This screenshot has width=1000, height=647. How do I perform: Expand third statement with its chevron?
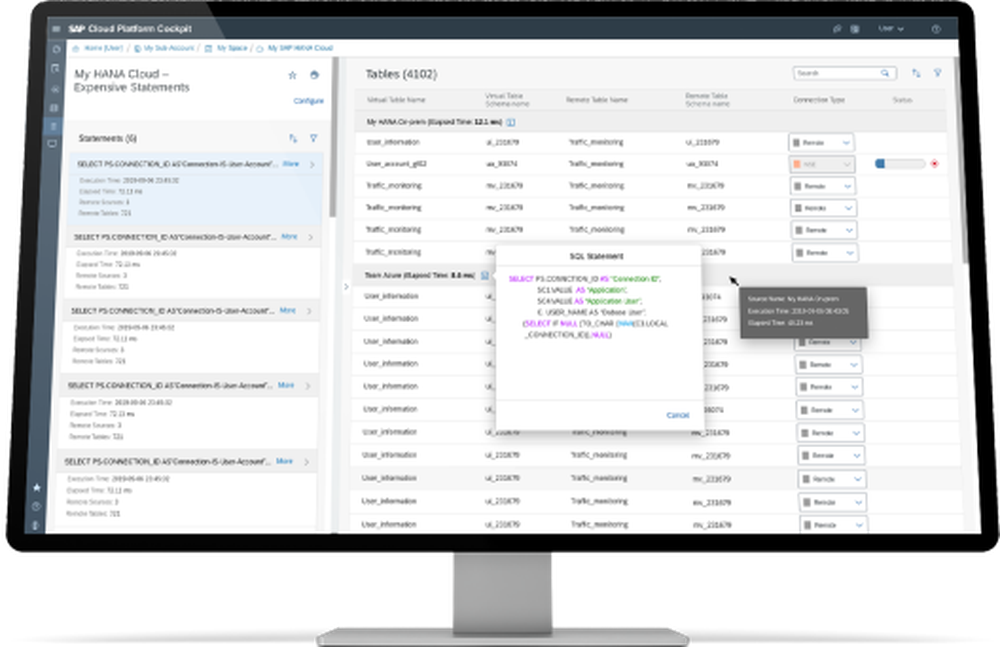coord(310,311)
